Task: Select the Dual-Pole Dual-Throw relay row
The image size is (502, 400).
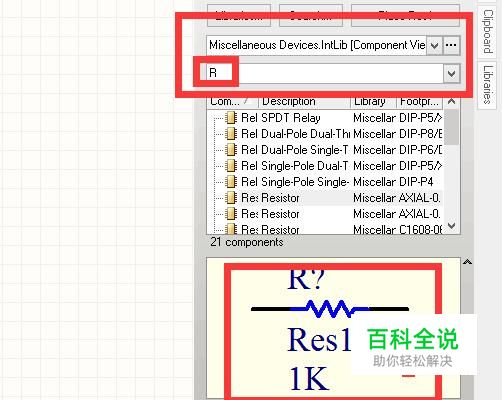Action: 325,134
